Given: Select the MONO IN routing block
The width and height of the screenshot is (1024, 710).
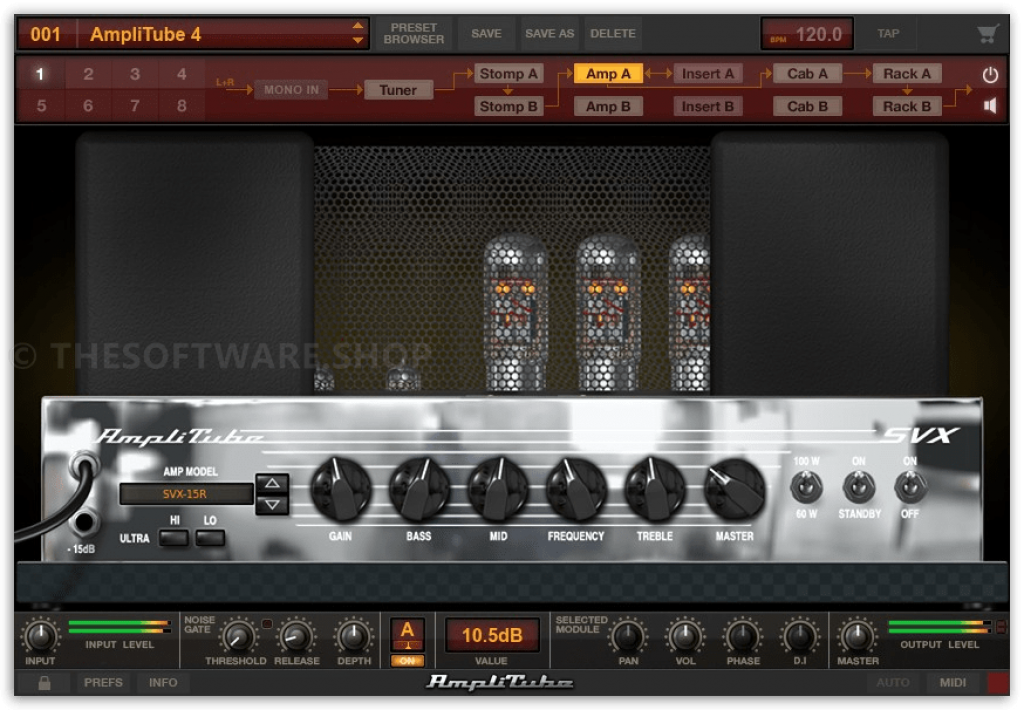Looking at the screenshot, I should tap(291, 90).
